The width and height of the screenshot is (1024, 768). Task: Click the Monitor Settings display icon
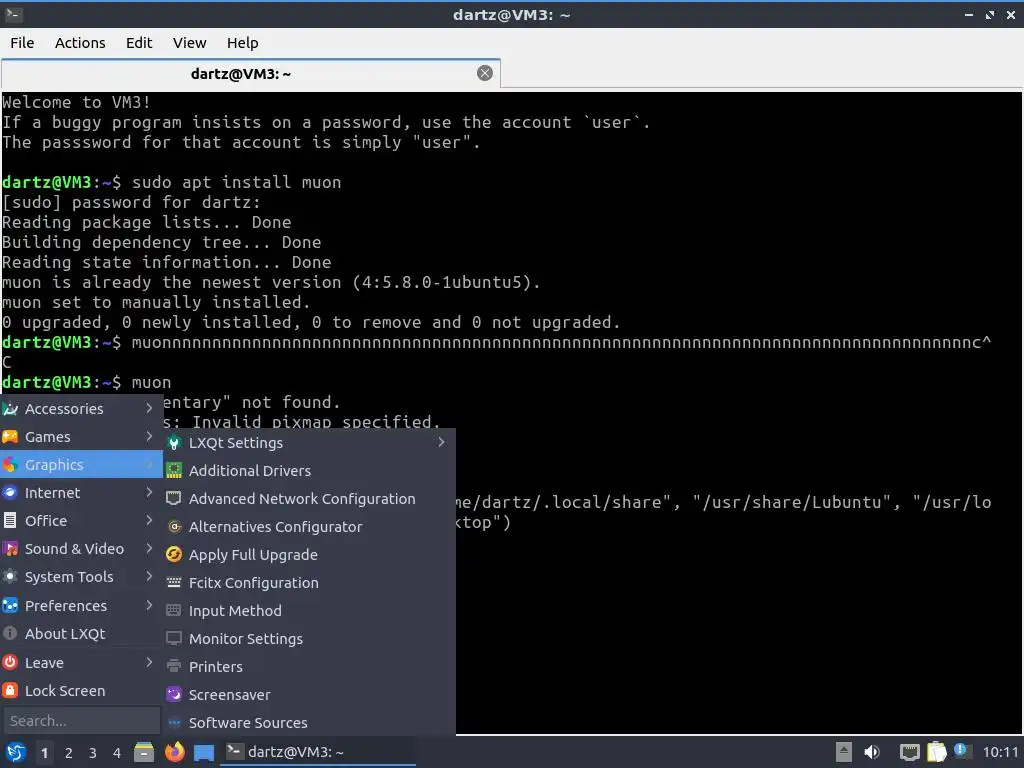tap(174, 638)
